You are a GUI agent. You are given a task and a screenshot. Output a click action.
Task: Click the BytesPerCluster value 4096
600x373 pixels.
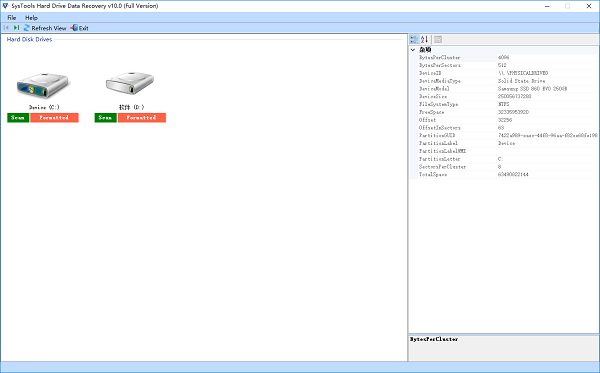[x=504, y=57]
